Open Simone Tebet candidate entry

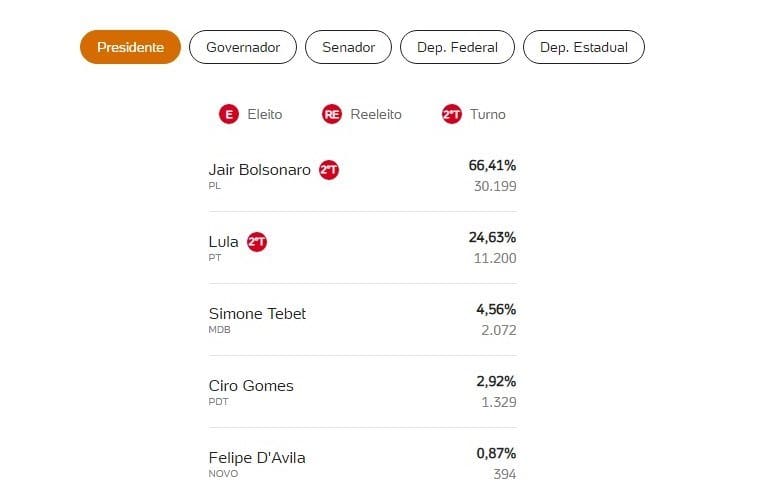(363, 320)
